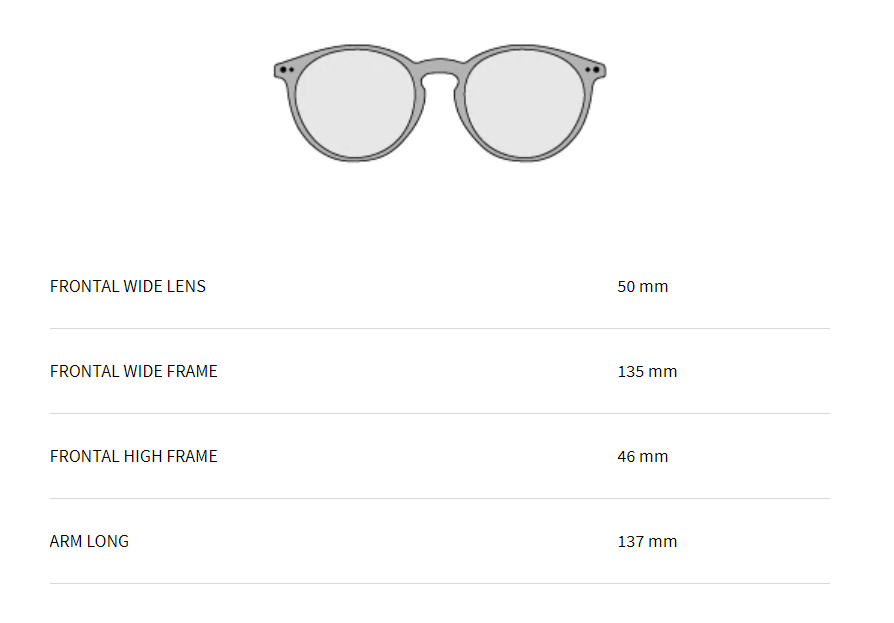Click the divider below FRONTAL WIDE LENS row
This screenshot has width=894, height=623.
click(x=440, y=328)
